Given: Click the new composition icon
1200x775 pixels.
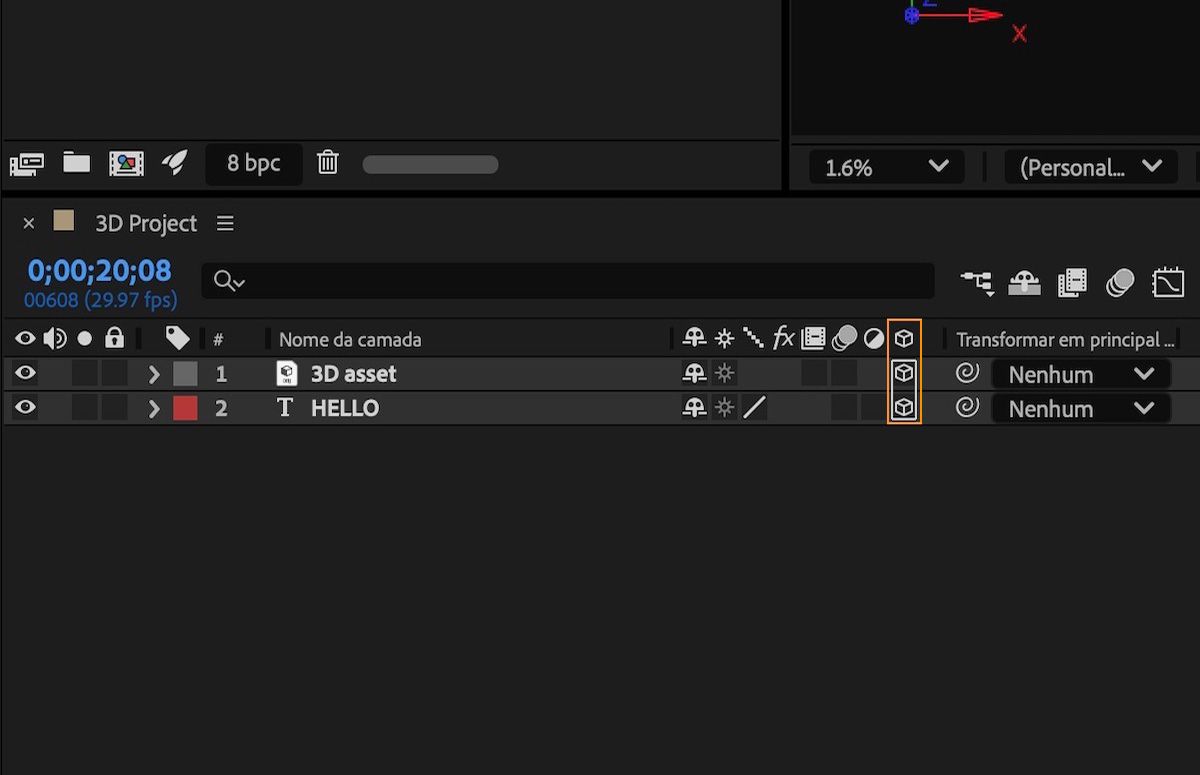Looking at the screenshot, I should pos(126,163).
